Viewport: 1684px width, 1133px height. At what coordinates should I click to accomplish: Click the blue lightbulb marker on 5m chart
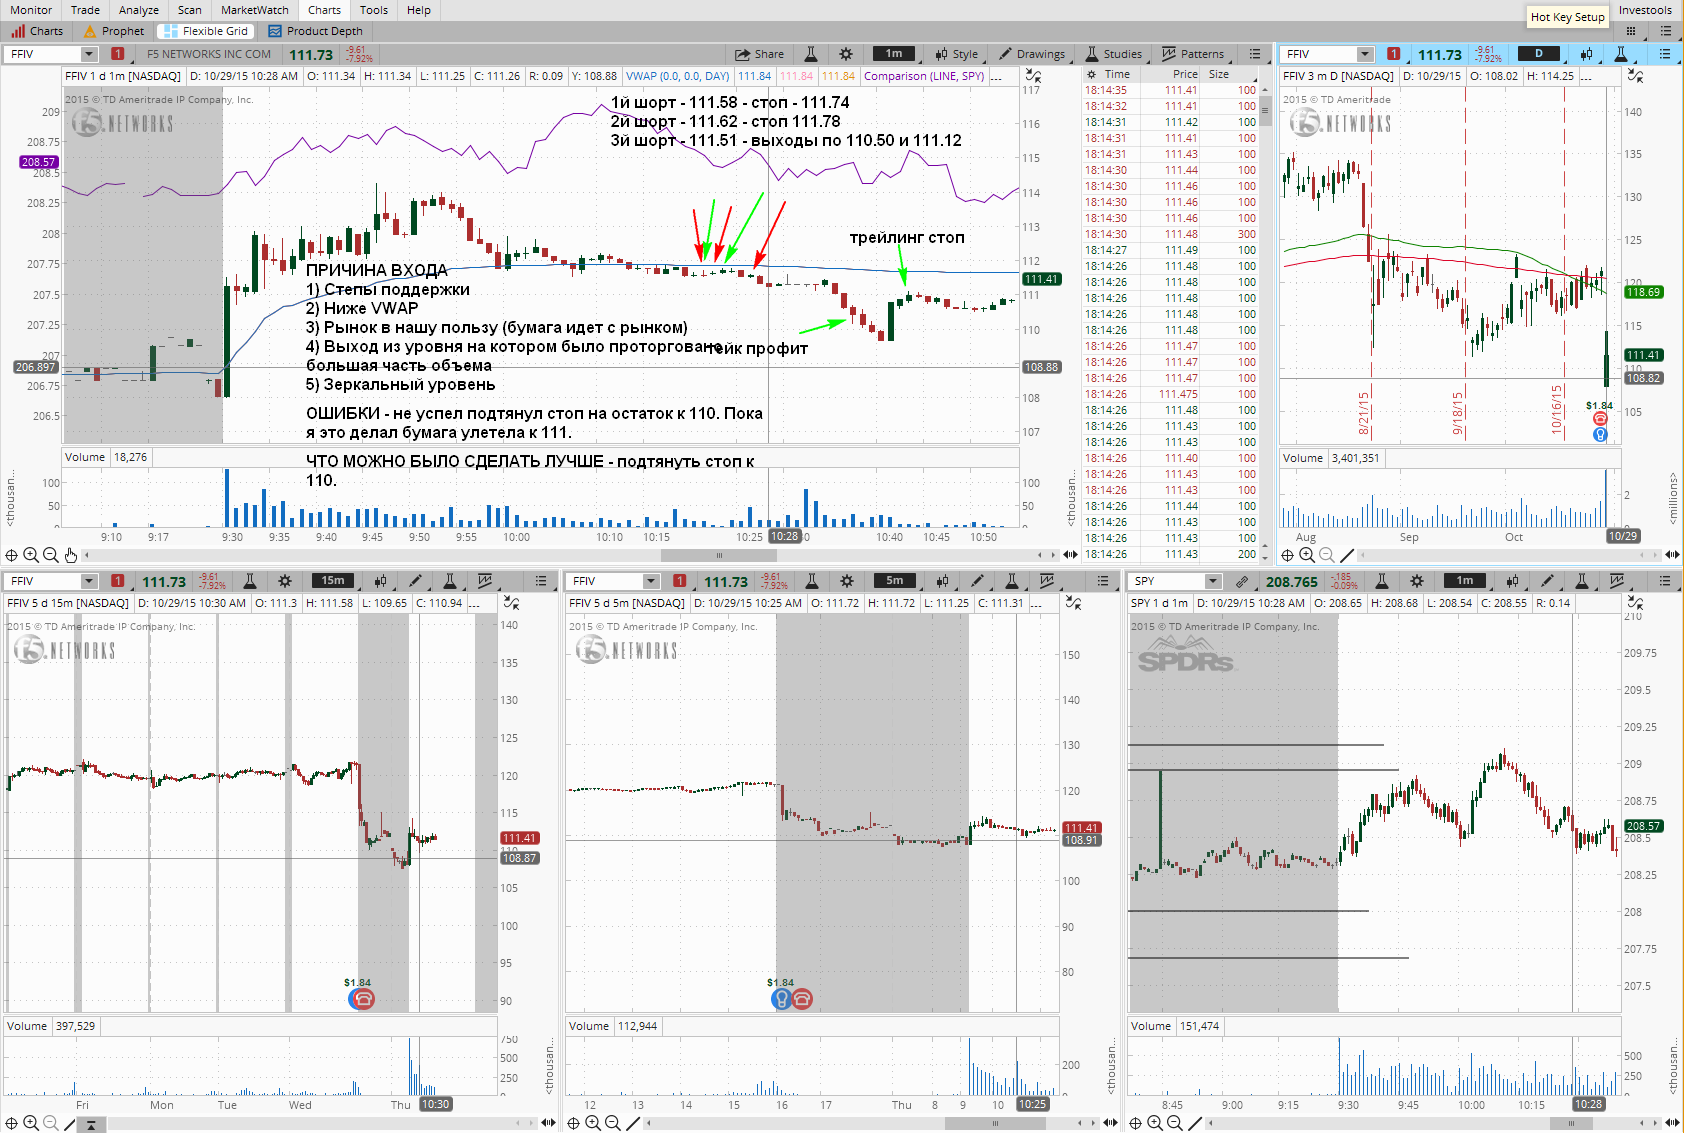point(781,999)
